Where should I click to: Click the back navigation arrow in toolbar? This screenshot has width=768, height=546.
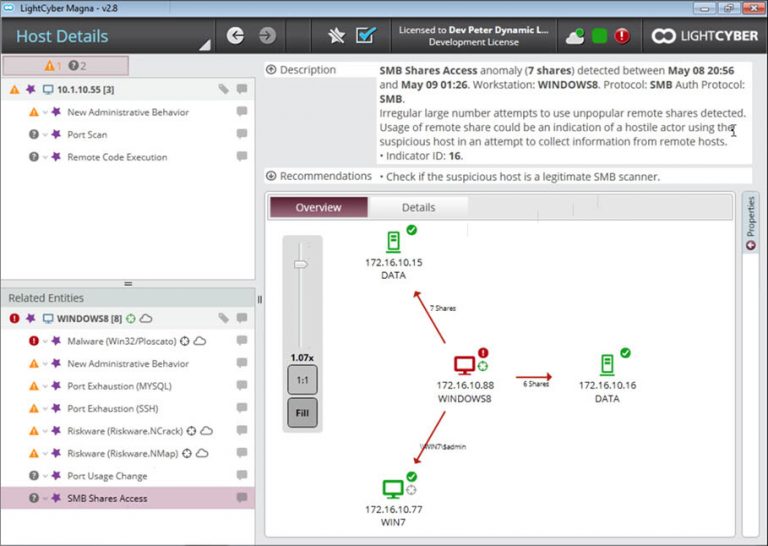pyautogui.click(x=235, y=35)
